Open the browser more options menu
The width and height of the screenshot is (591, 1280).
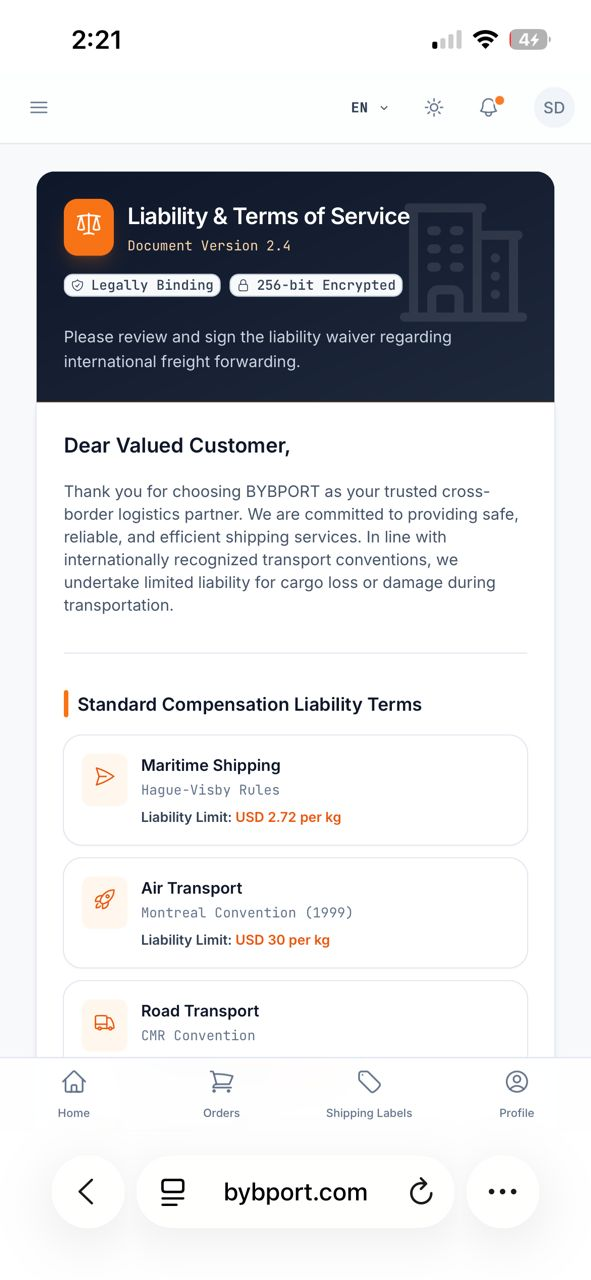click(502, 1192)
